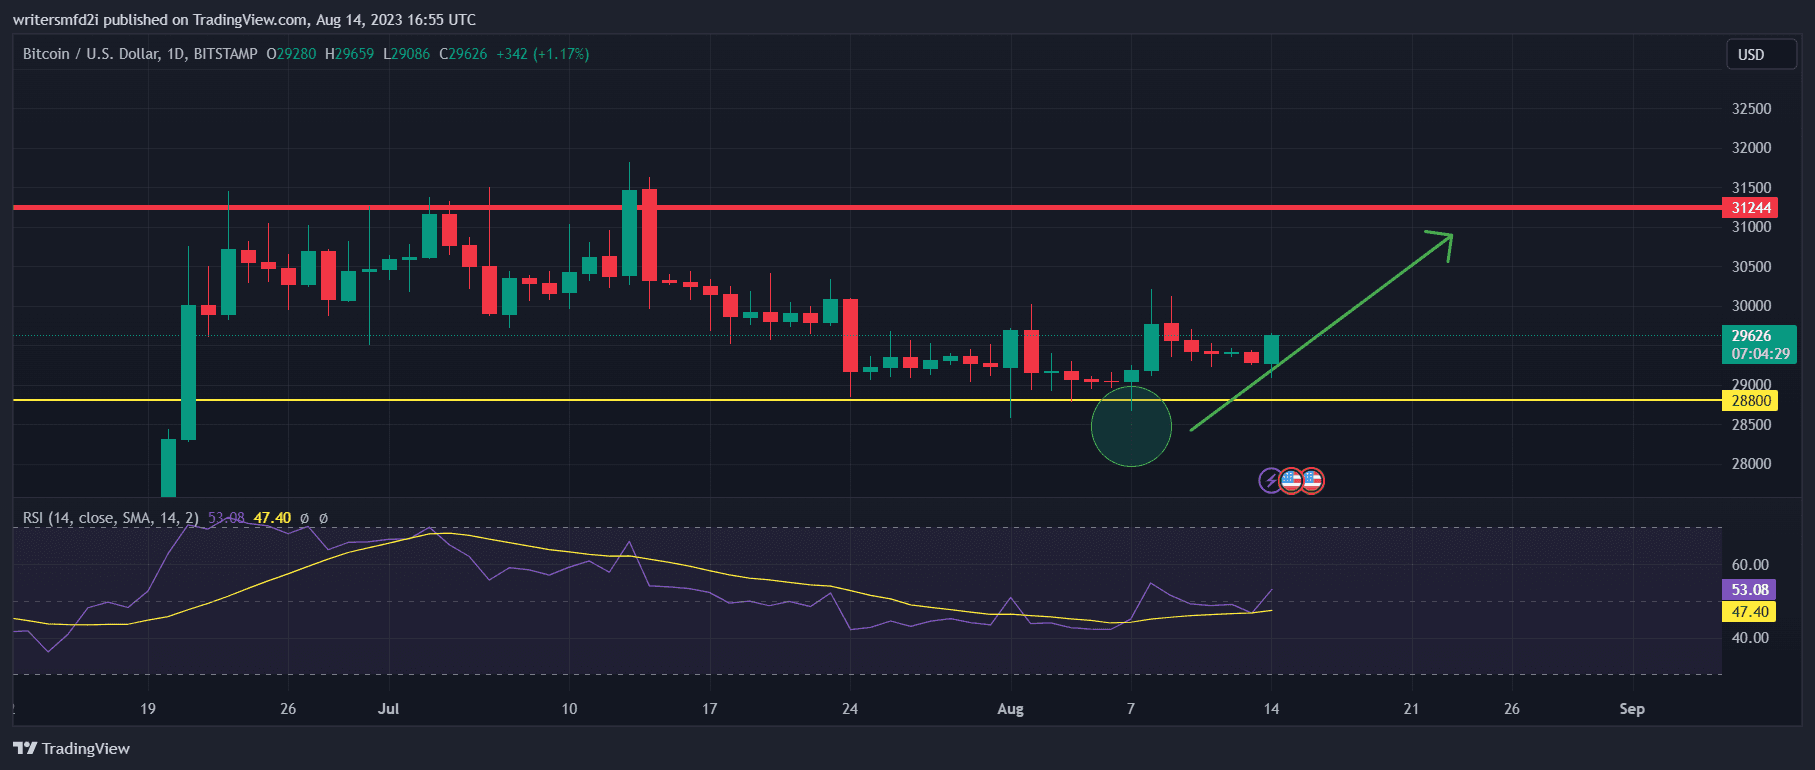Image resolution: width=1815 pixels, height=770 pixels.
Task: Click the yellow 47.40 RSI axis label
Action: coord(1749,612)
